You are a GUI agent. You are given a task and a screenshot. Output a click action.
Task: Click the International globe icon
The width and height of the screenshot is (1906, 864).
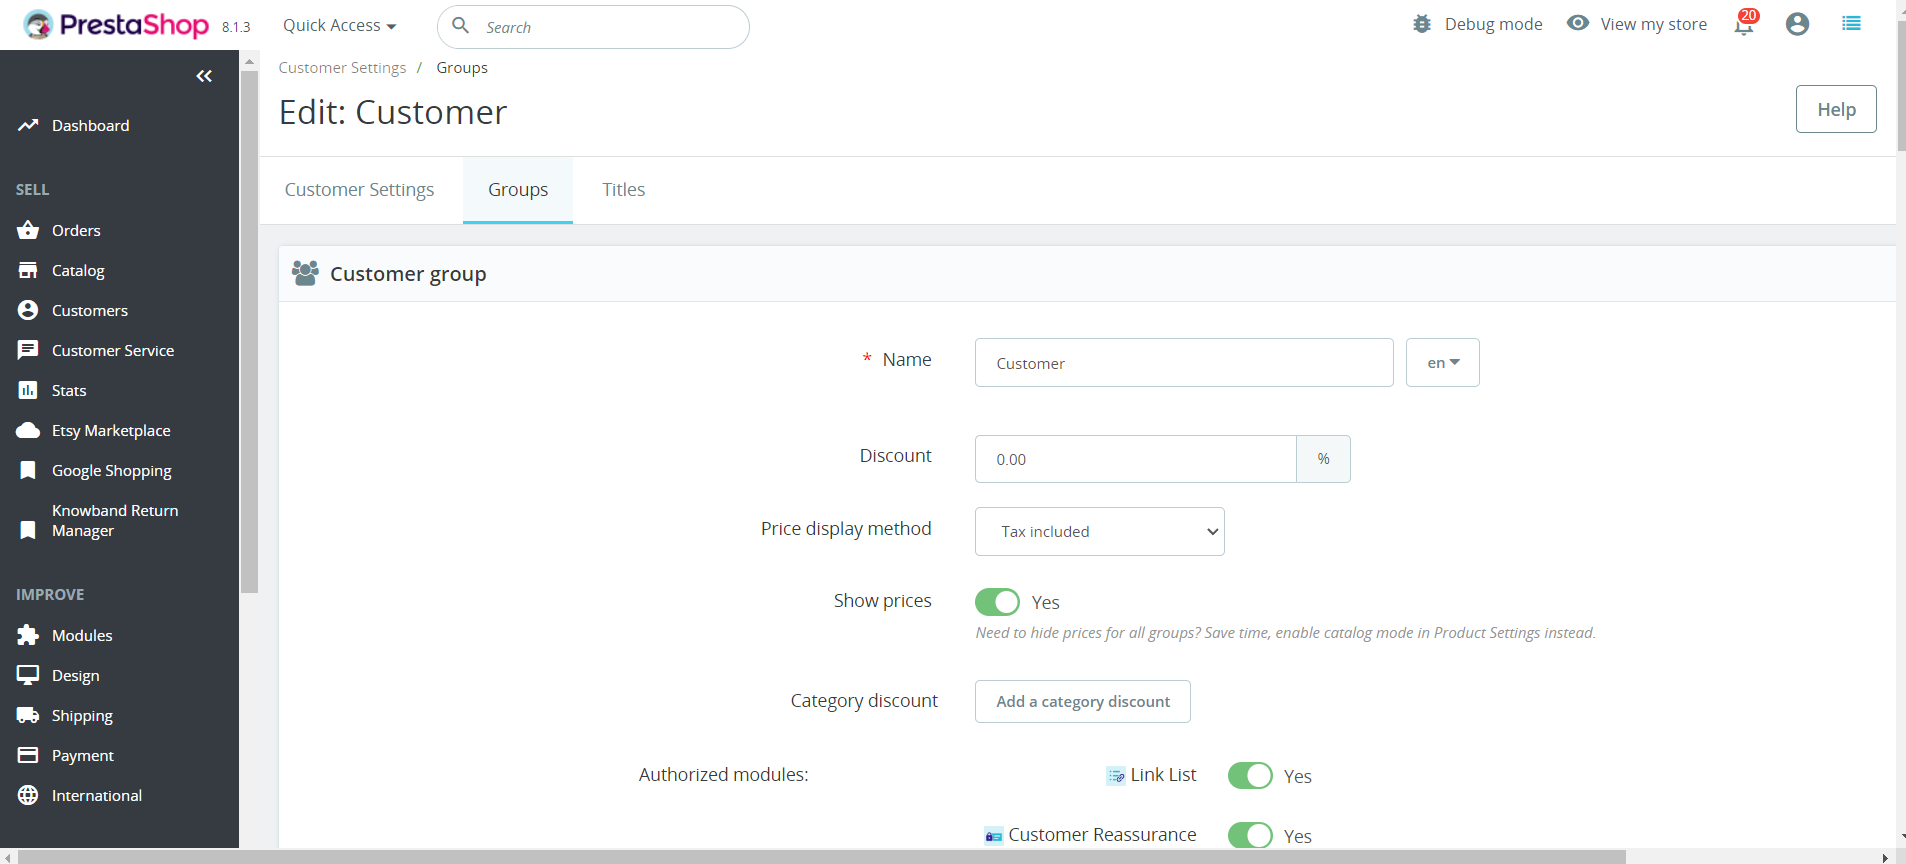(28, 795)
